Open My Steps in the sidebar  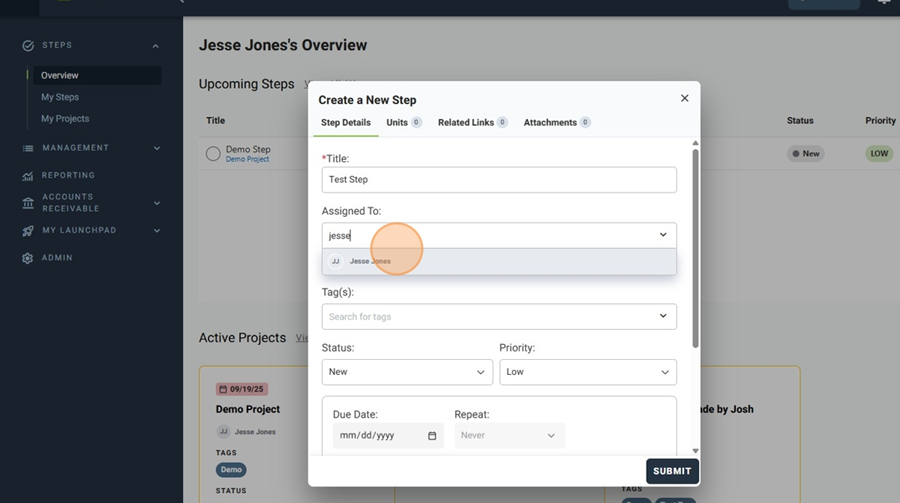point(60,97)
